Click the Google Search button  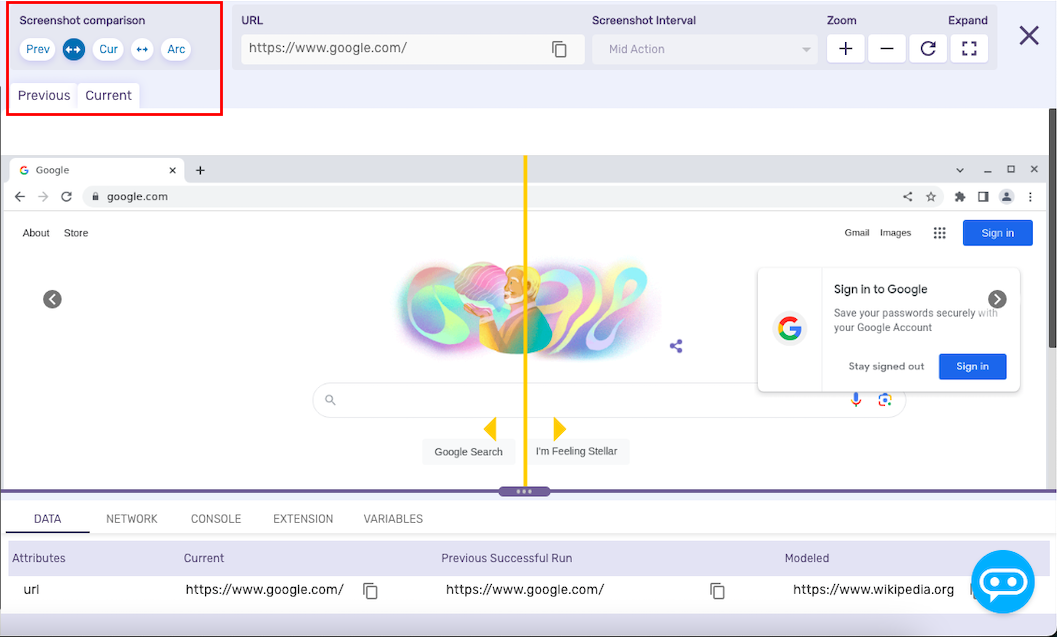[x=469, y=452]
